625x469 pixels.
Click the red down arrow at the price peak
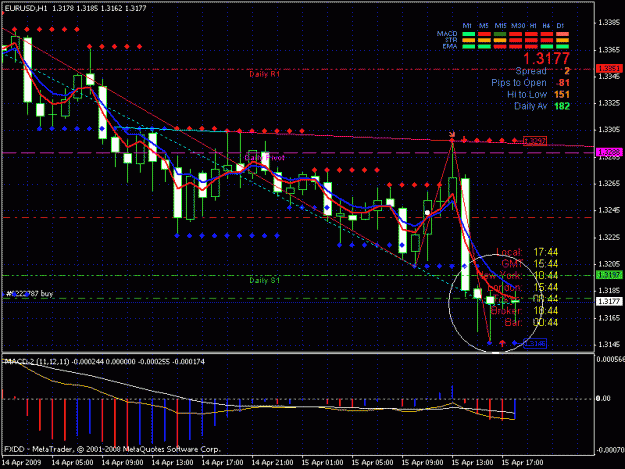pos(452,134)
